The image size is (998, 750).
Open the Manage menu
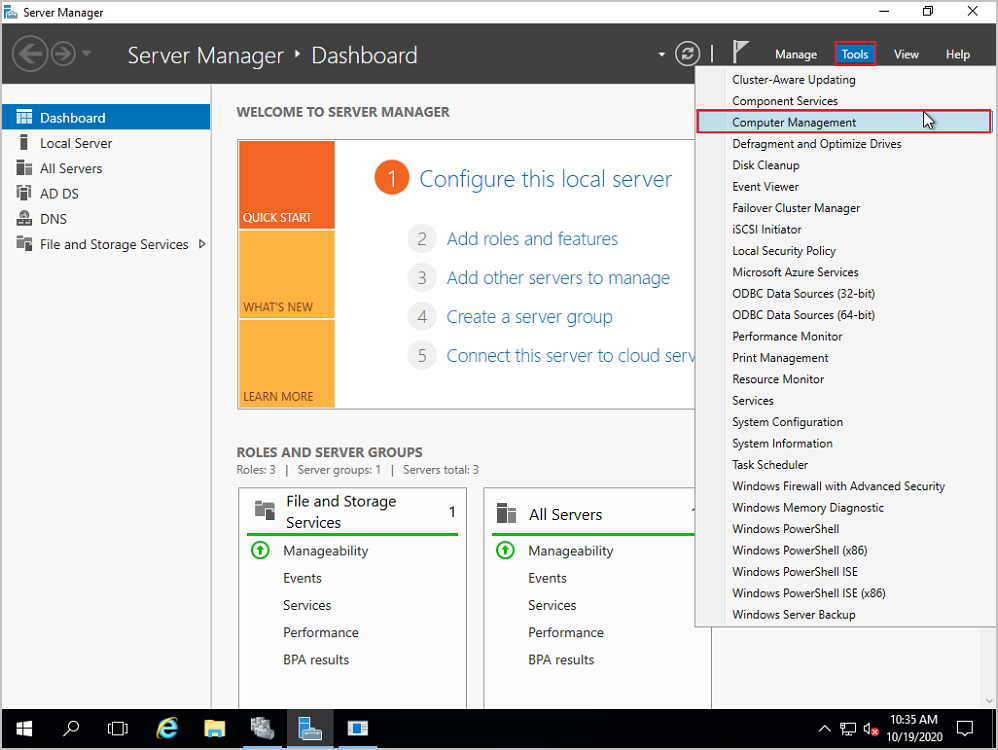pos(796,55)
